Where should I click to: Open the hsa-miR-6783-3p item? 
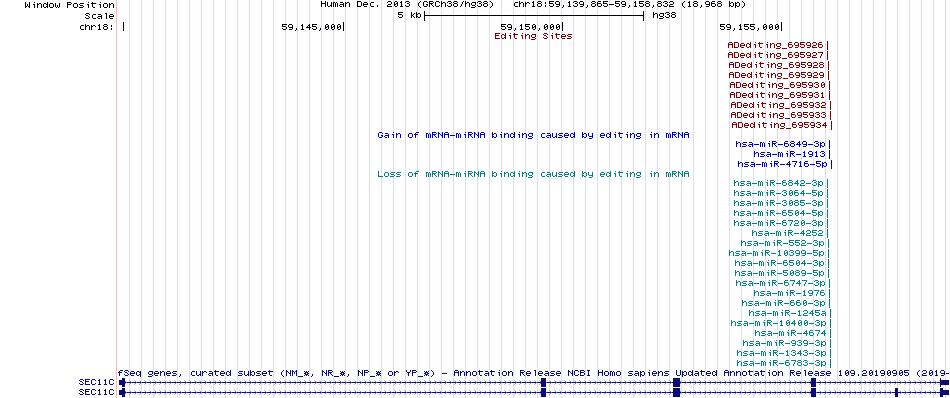[783, 363]
